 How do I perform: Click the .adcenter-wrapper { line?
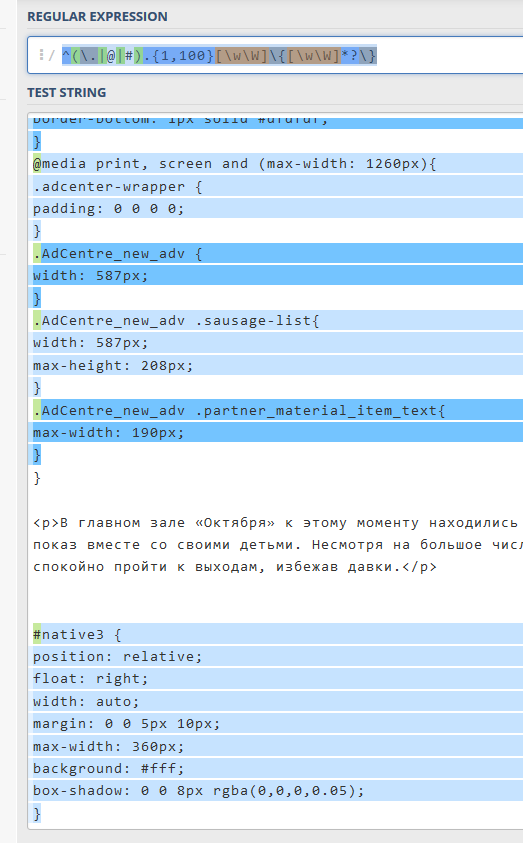[x=117, y=187]
